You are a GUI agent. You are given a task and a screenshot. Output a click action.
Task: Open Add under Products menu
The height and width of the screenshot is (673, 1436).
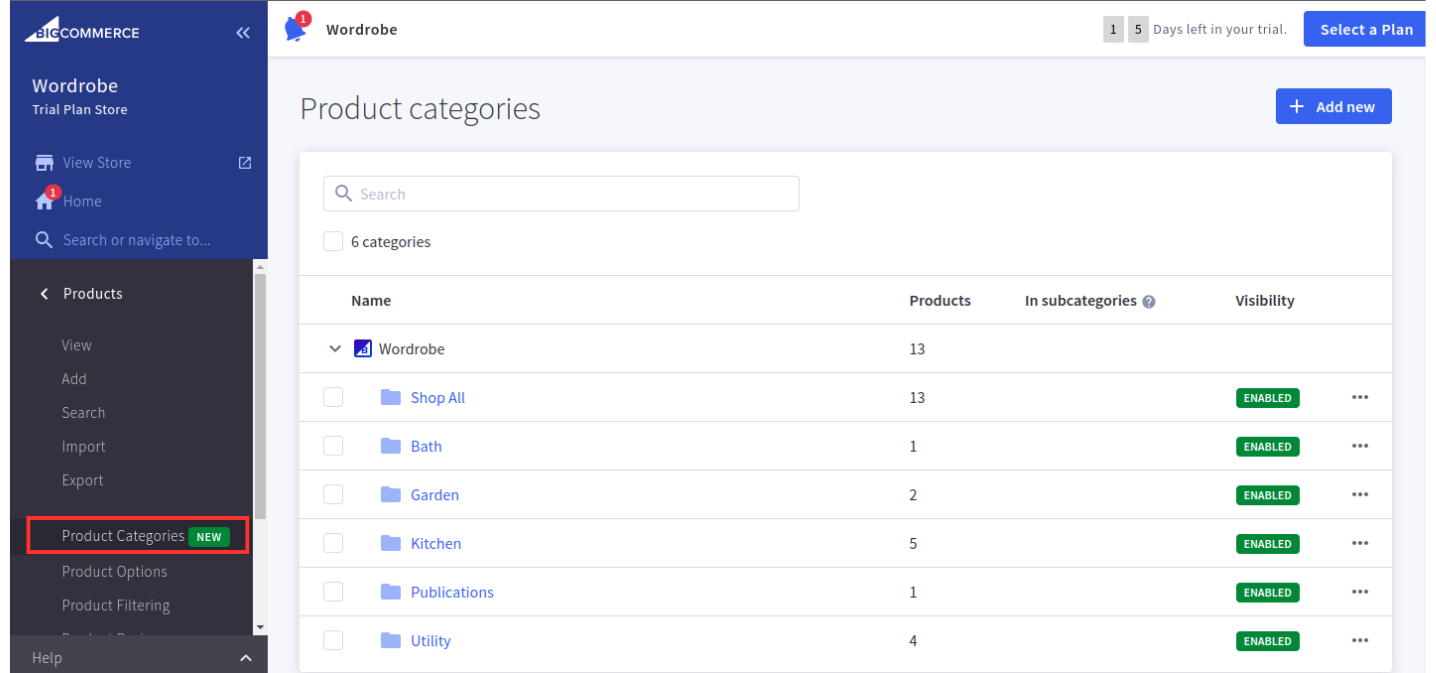tap(74, 380)
